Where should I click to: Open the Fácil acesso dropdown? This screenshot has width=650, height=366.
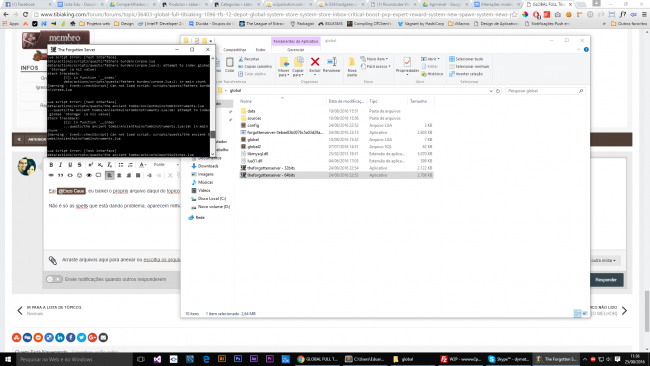(x=376, y=67)
